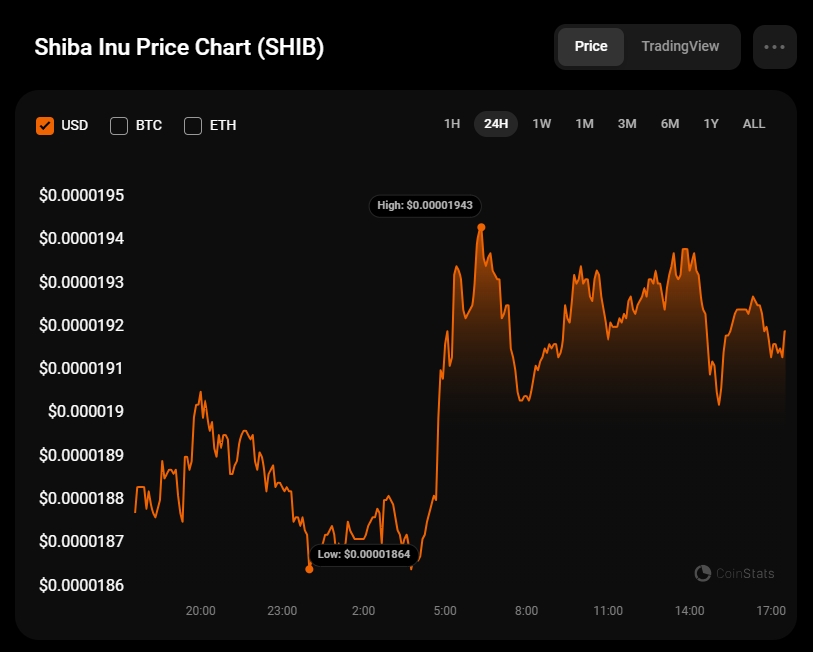Click the Low price marker point
The height and width of the screenshot is (652, 813).
pyautogui.click(x=309, y=569)
